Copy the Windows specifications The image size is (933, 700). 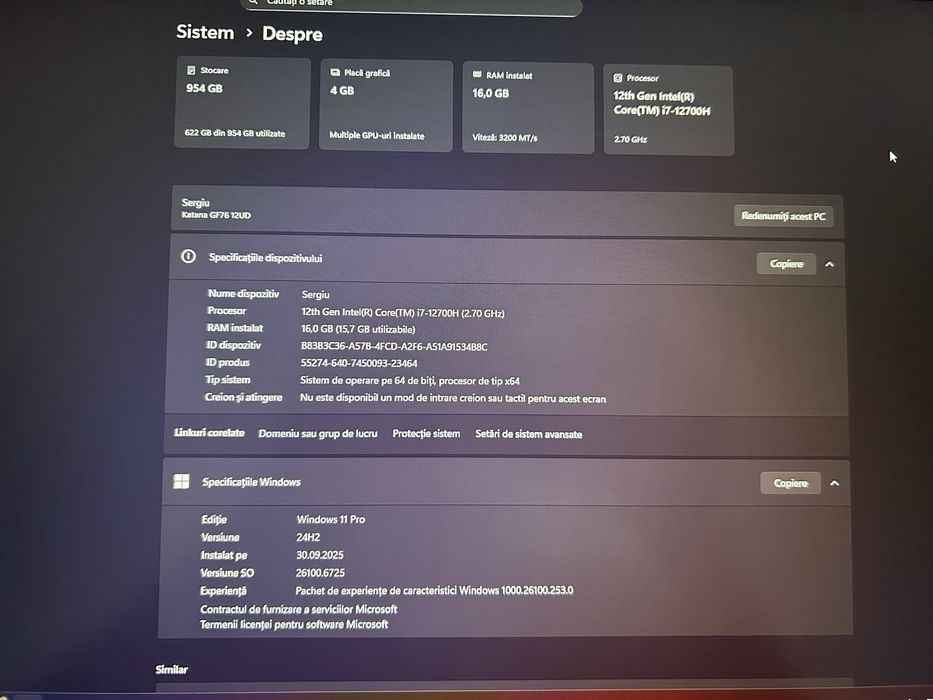tap(790, 483)
